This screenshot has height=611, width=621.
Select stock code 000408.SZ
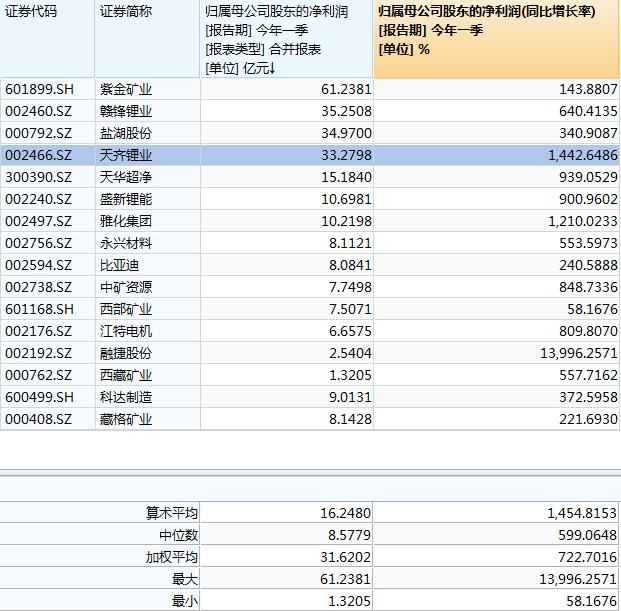click(x=38, y=419)
